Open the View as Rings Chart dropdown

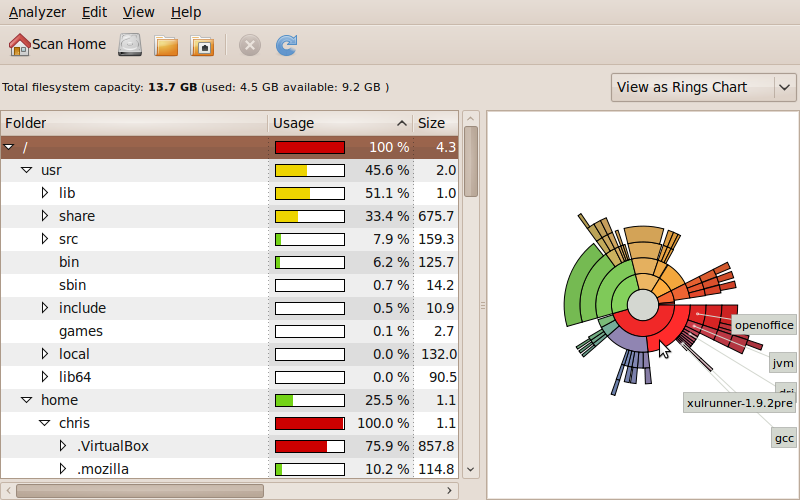[704, 87]
